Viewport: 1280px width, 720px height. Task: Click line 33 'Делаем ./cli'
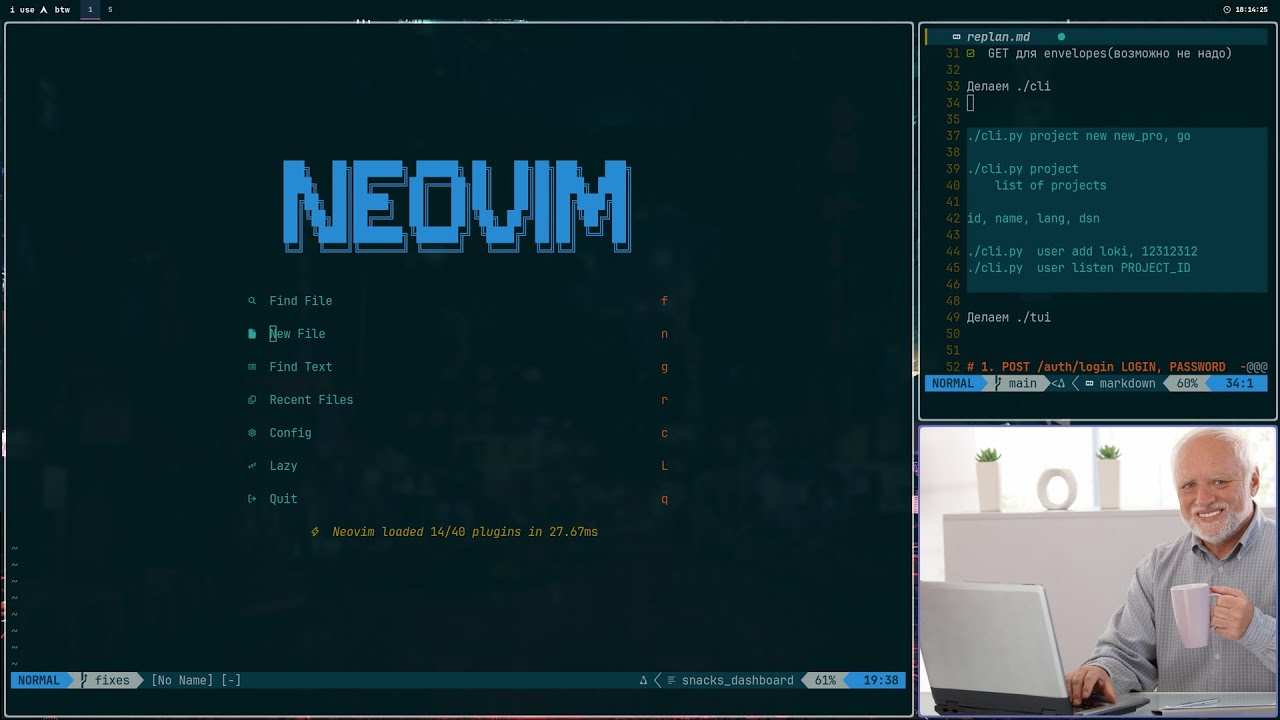tap(1009, 86)
